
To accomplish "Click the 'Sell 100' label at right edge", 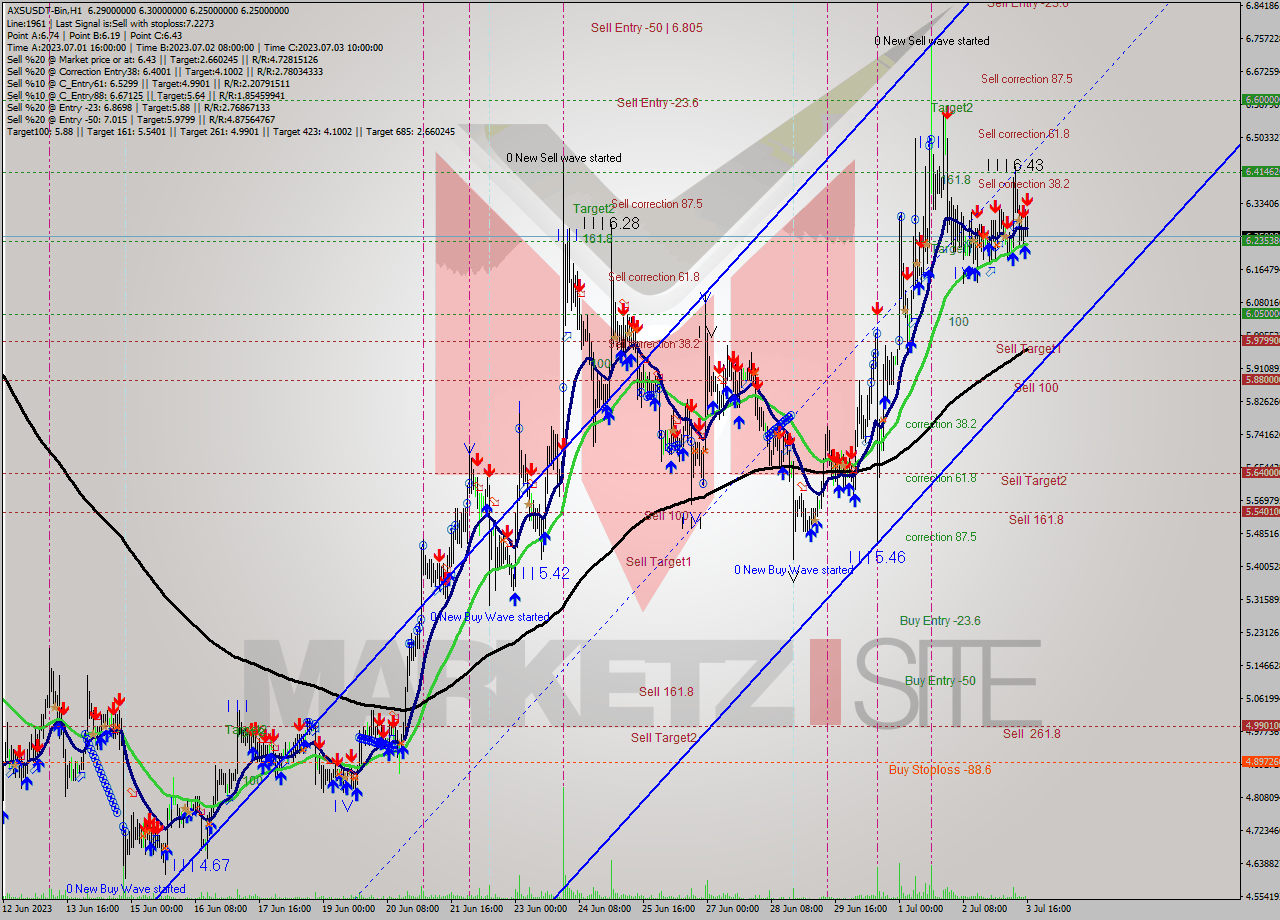I will (1036, 388).
